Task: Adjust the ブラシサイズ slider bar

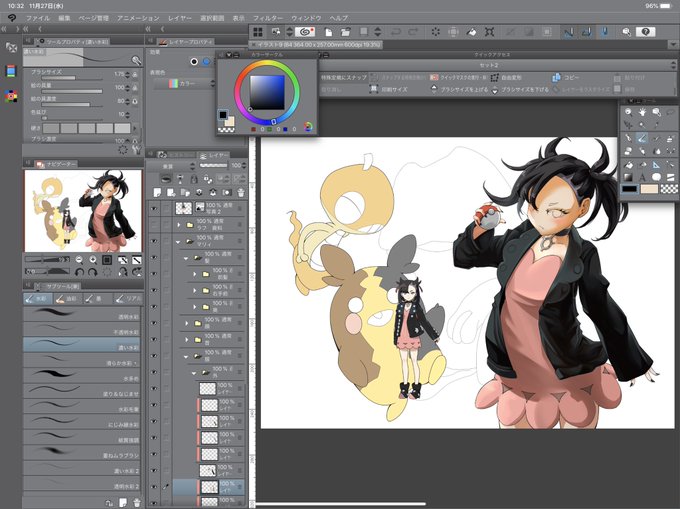Action: tap(72, 78)
